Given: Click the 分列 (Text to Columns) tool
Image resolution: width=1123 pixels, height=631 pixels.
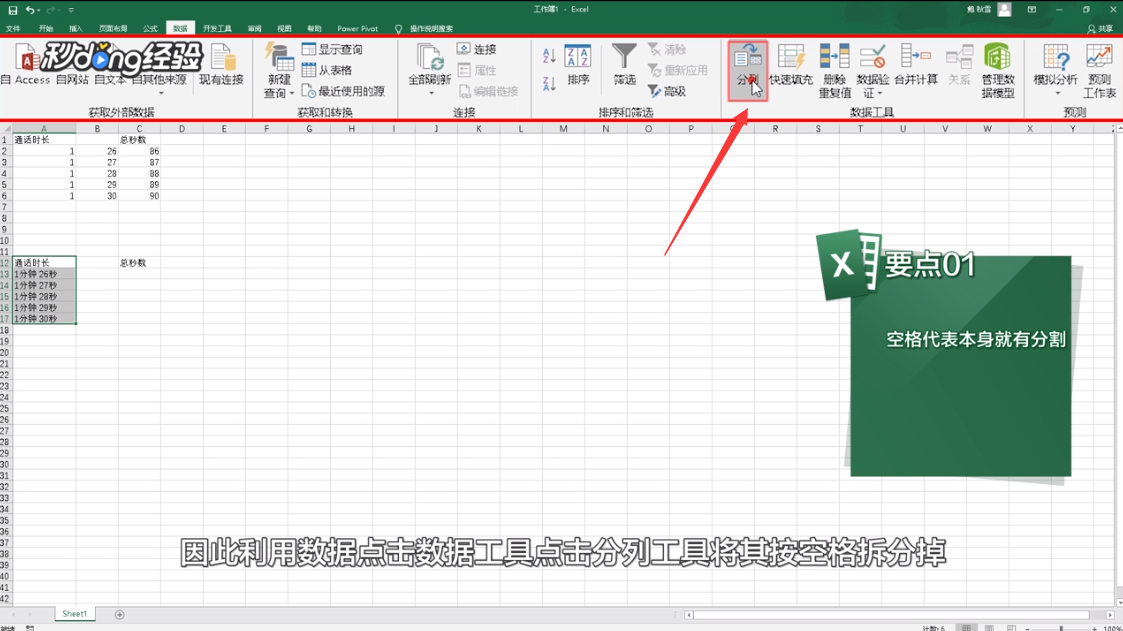Looking at the screenshot, I should point(748,70).
